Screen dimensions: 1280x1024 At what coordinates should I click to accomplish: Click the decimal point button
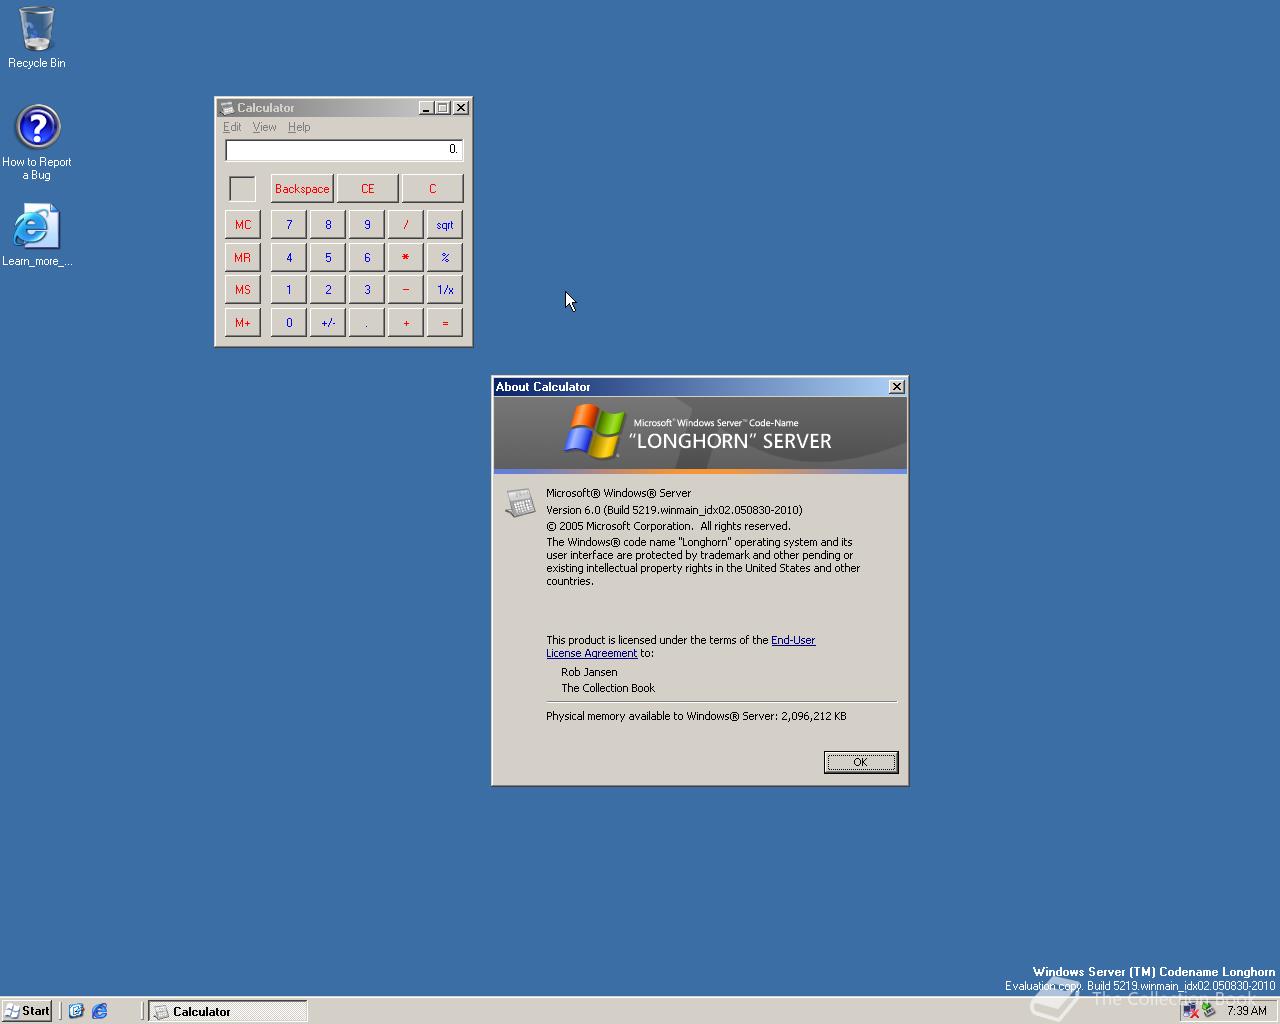[367, 323]
